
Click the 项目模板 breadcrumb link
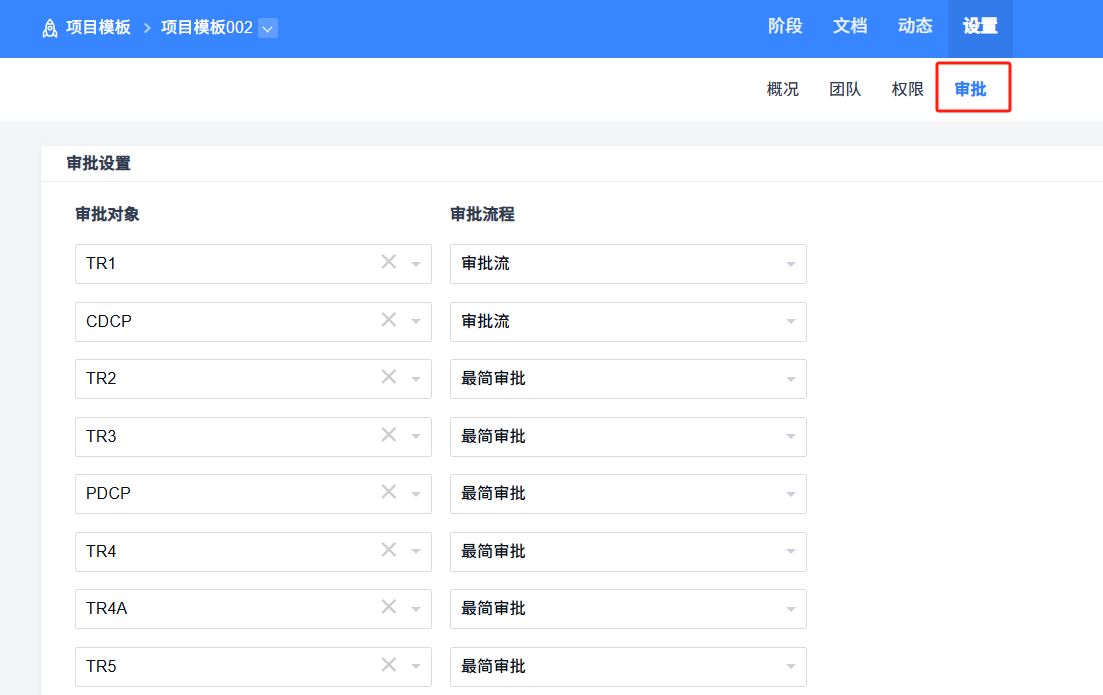98,28
